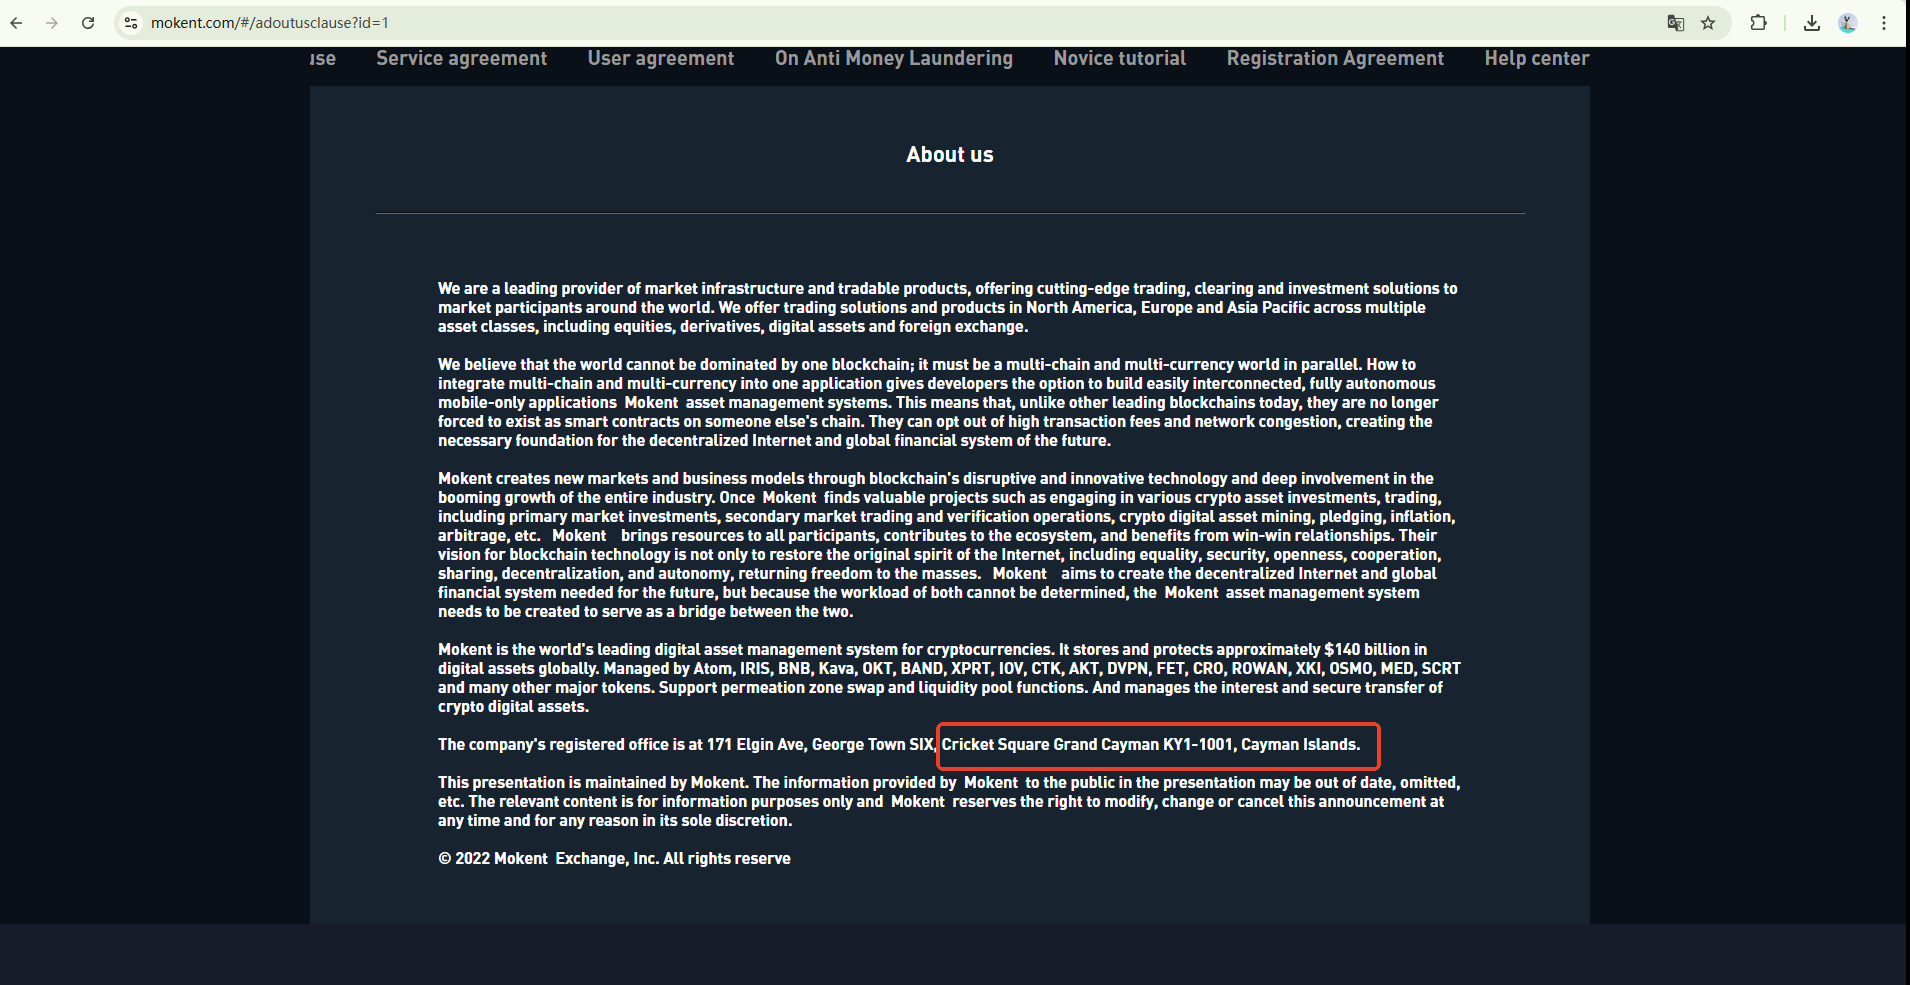
Task: Click the paragraph starting 'Mokent is the world's leading'
Action: (x=949, y=677)
